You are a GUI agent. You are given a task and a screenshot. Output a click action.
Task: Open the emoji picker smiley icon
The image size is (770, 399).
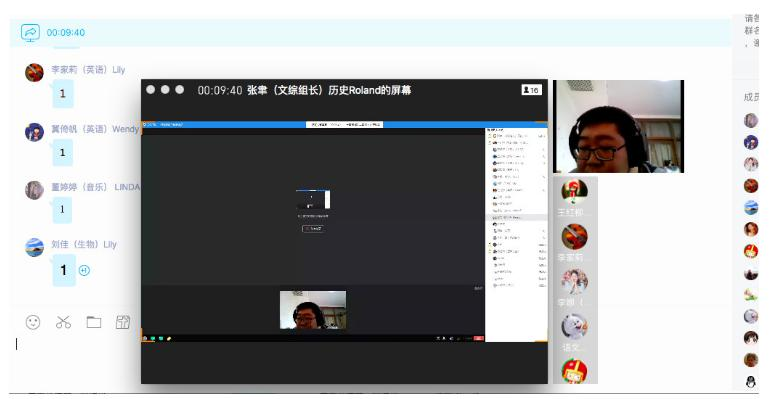(33, 322)
